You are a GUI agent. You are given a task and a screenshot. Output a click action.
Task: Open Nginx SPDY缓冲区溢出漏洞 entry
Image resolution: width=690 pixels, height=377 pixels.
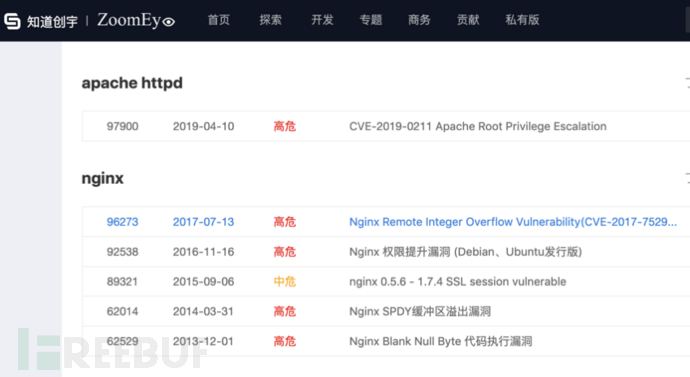(x=420, y=311)
